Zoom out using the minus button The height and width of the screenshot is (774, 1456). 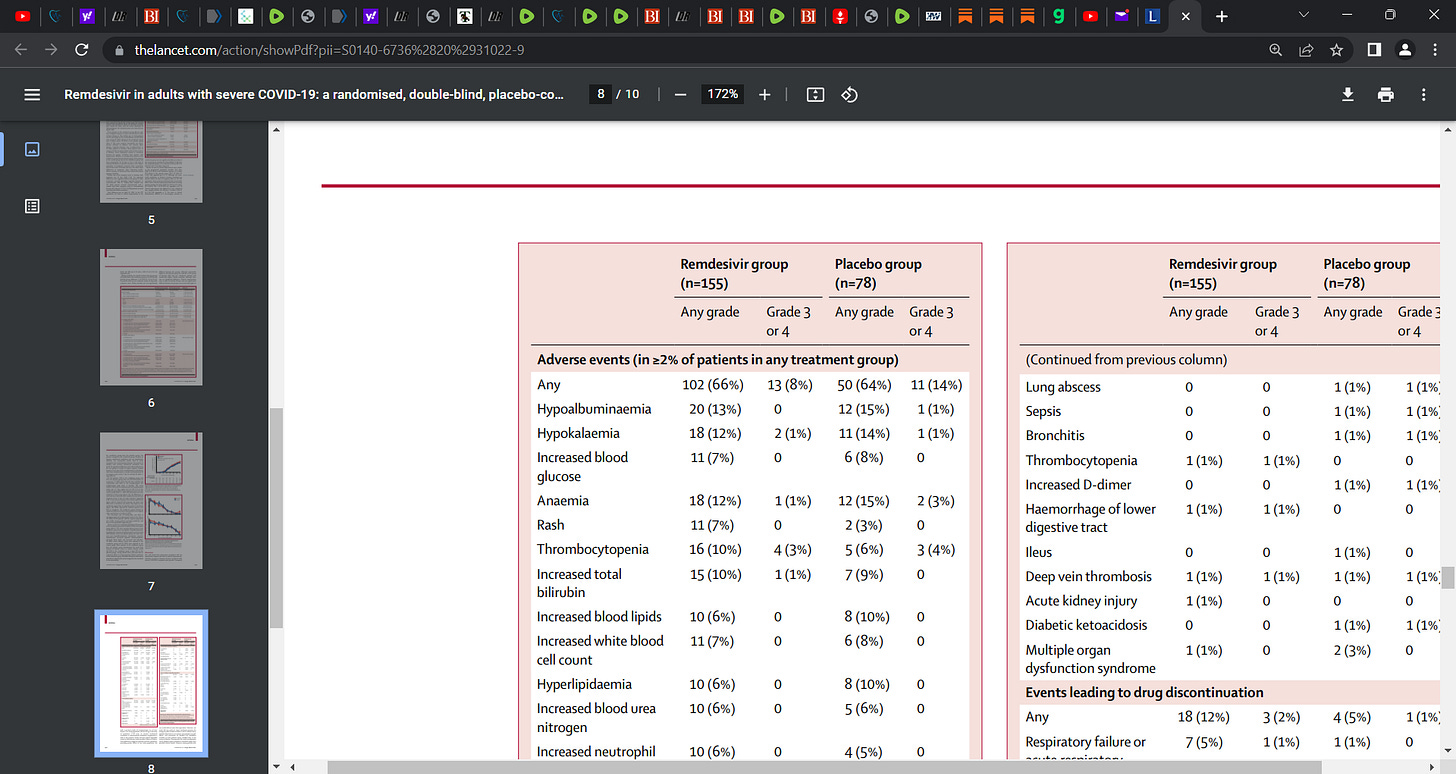pos(680,94)
